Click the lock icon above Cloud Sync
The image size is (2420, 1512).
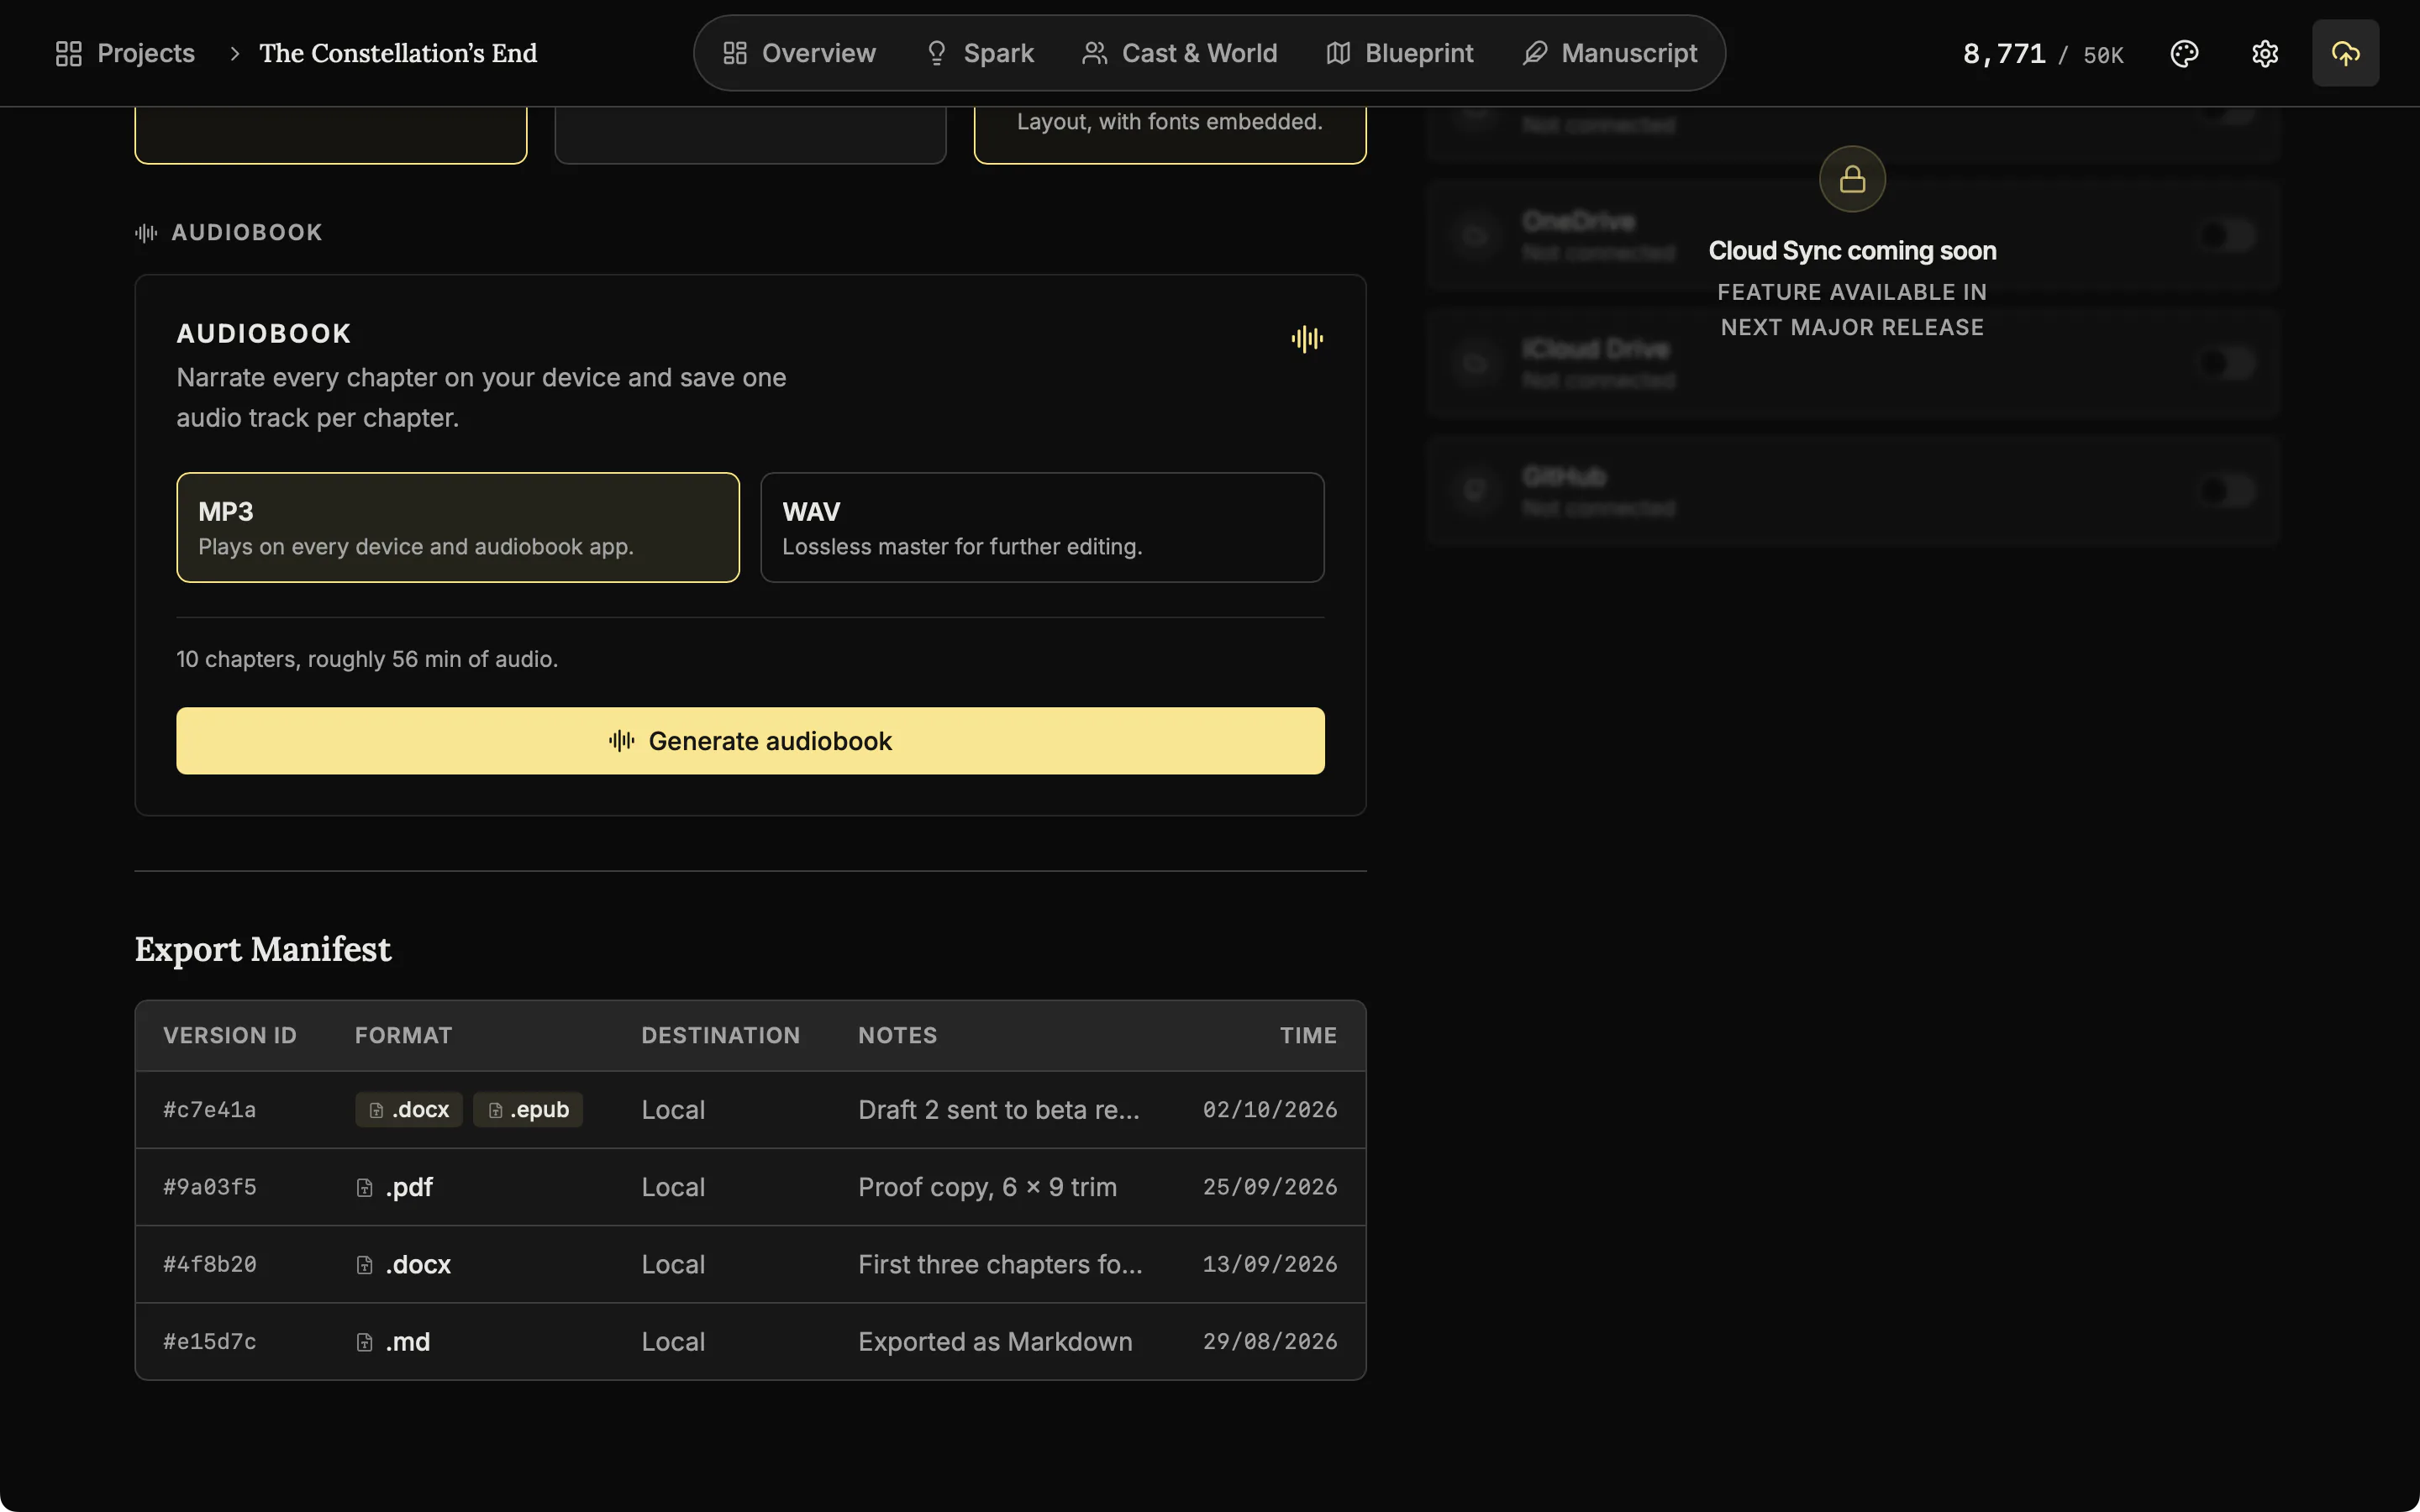1852,179
